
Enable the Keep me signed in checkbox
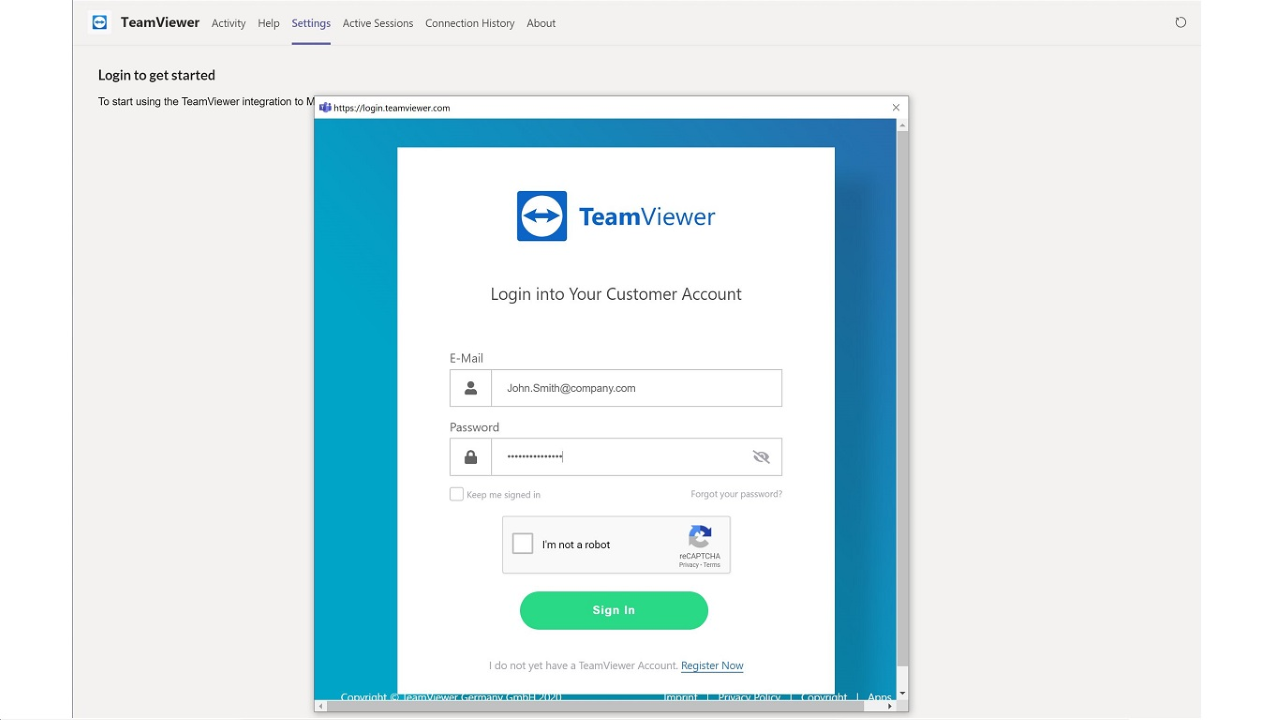[457, 494]
